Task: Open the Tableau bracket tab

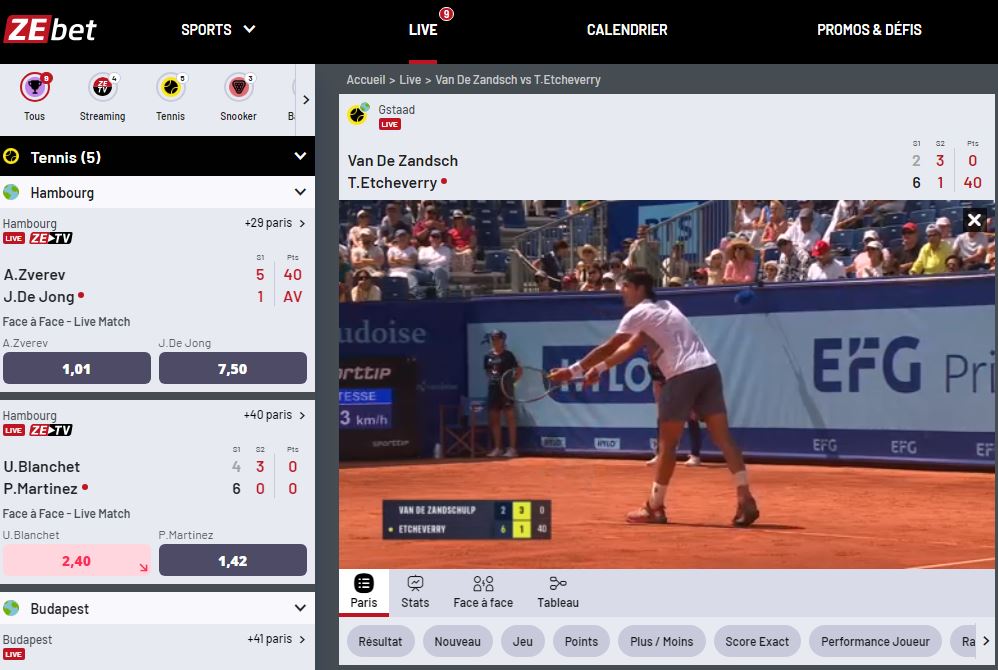Action: click(x=558, y=584)
